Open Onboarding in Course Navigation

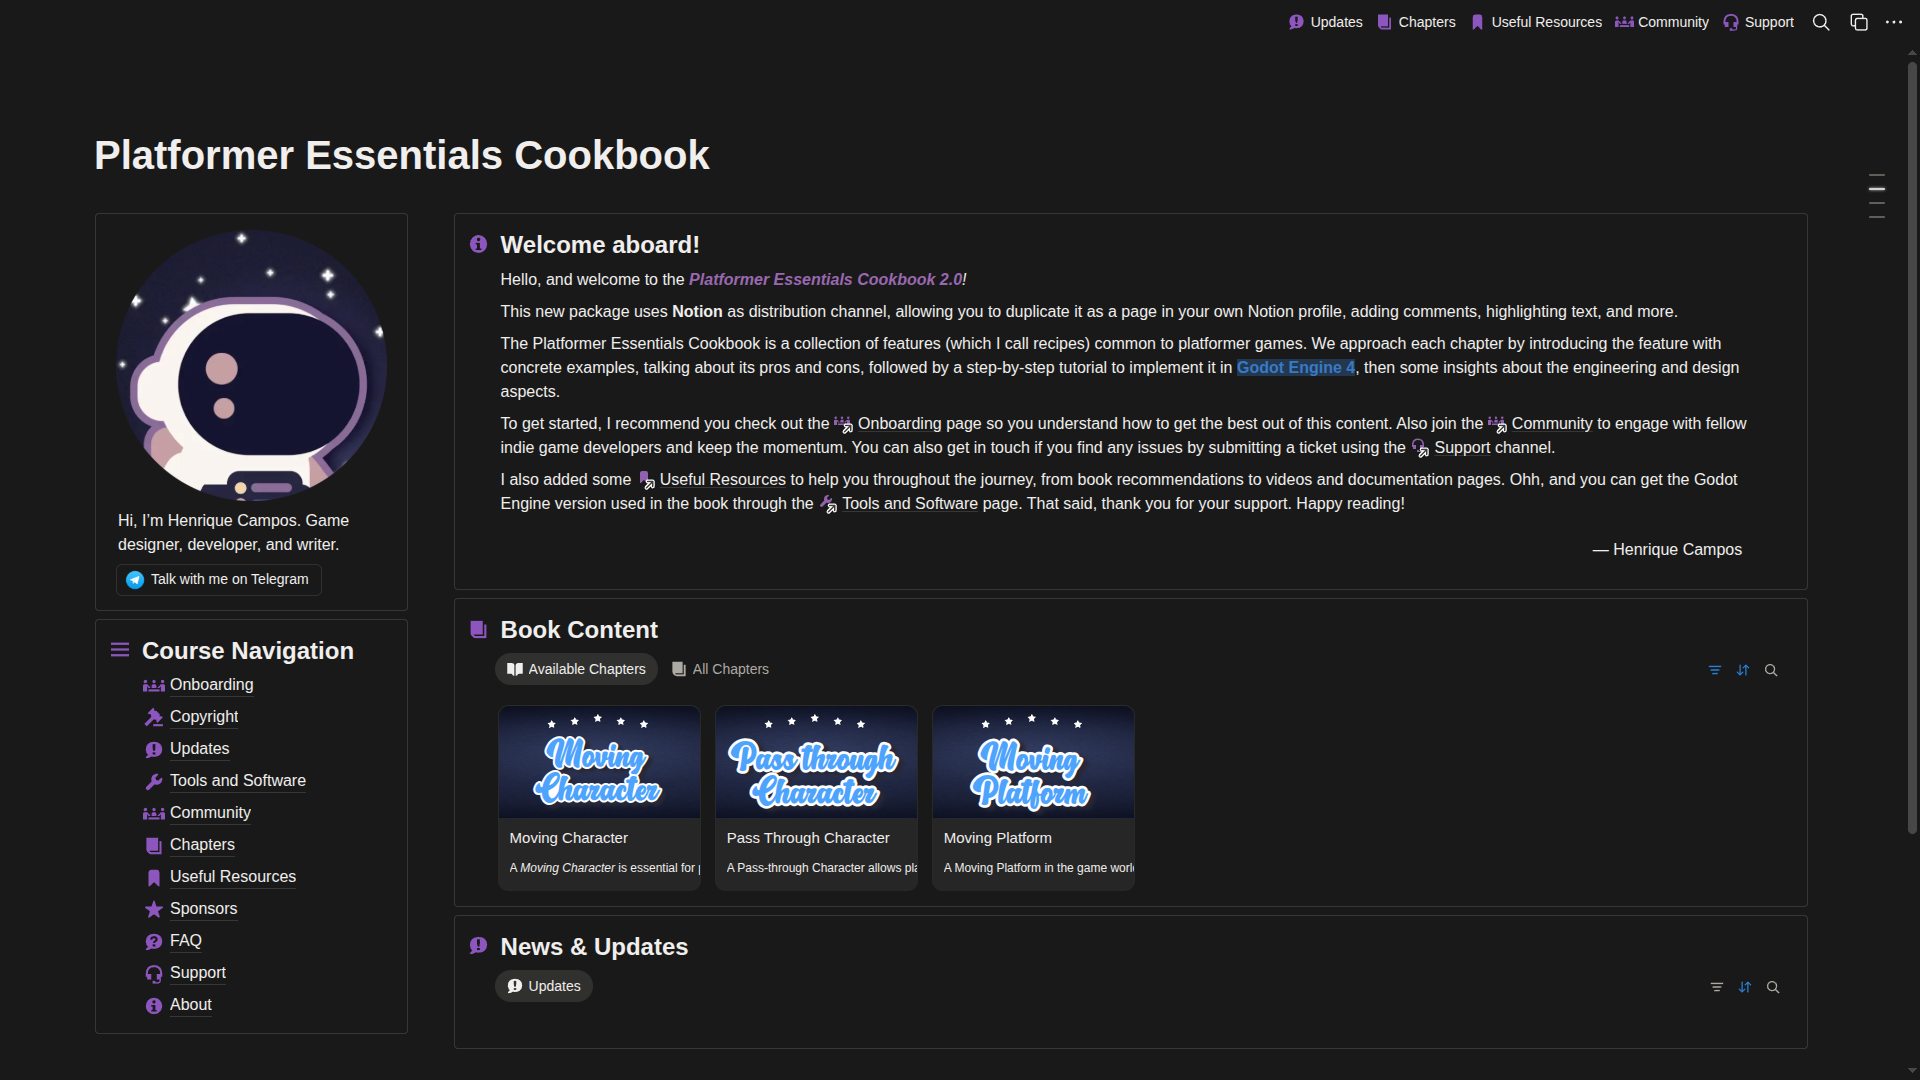point(211,684)
